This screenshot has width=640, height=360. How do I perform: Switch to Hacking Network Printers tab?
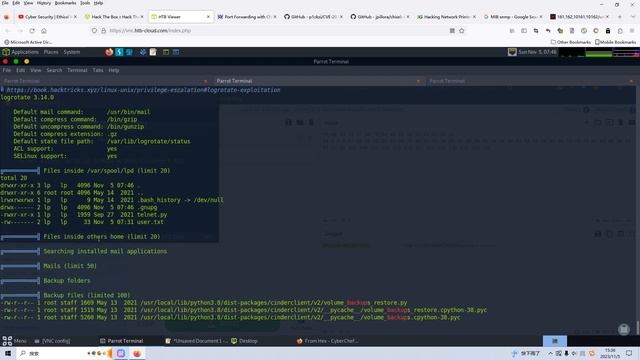(447, 17)
